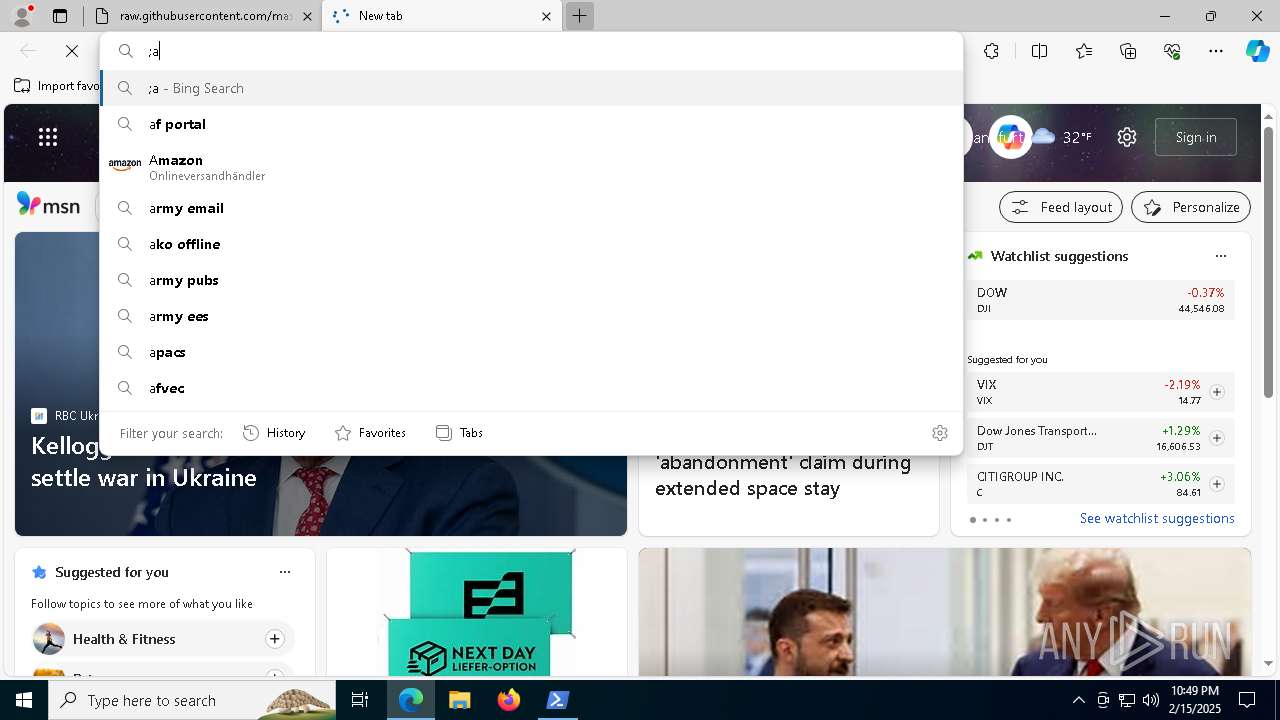
Task: Open 'abandonment' claim space stay article
Action: (783, 475)
